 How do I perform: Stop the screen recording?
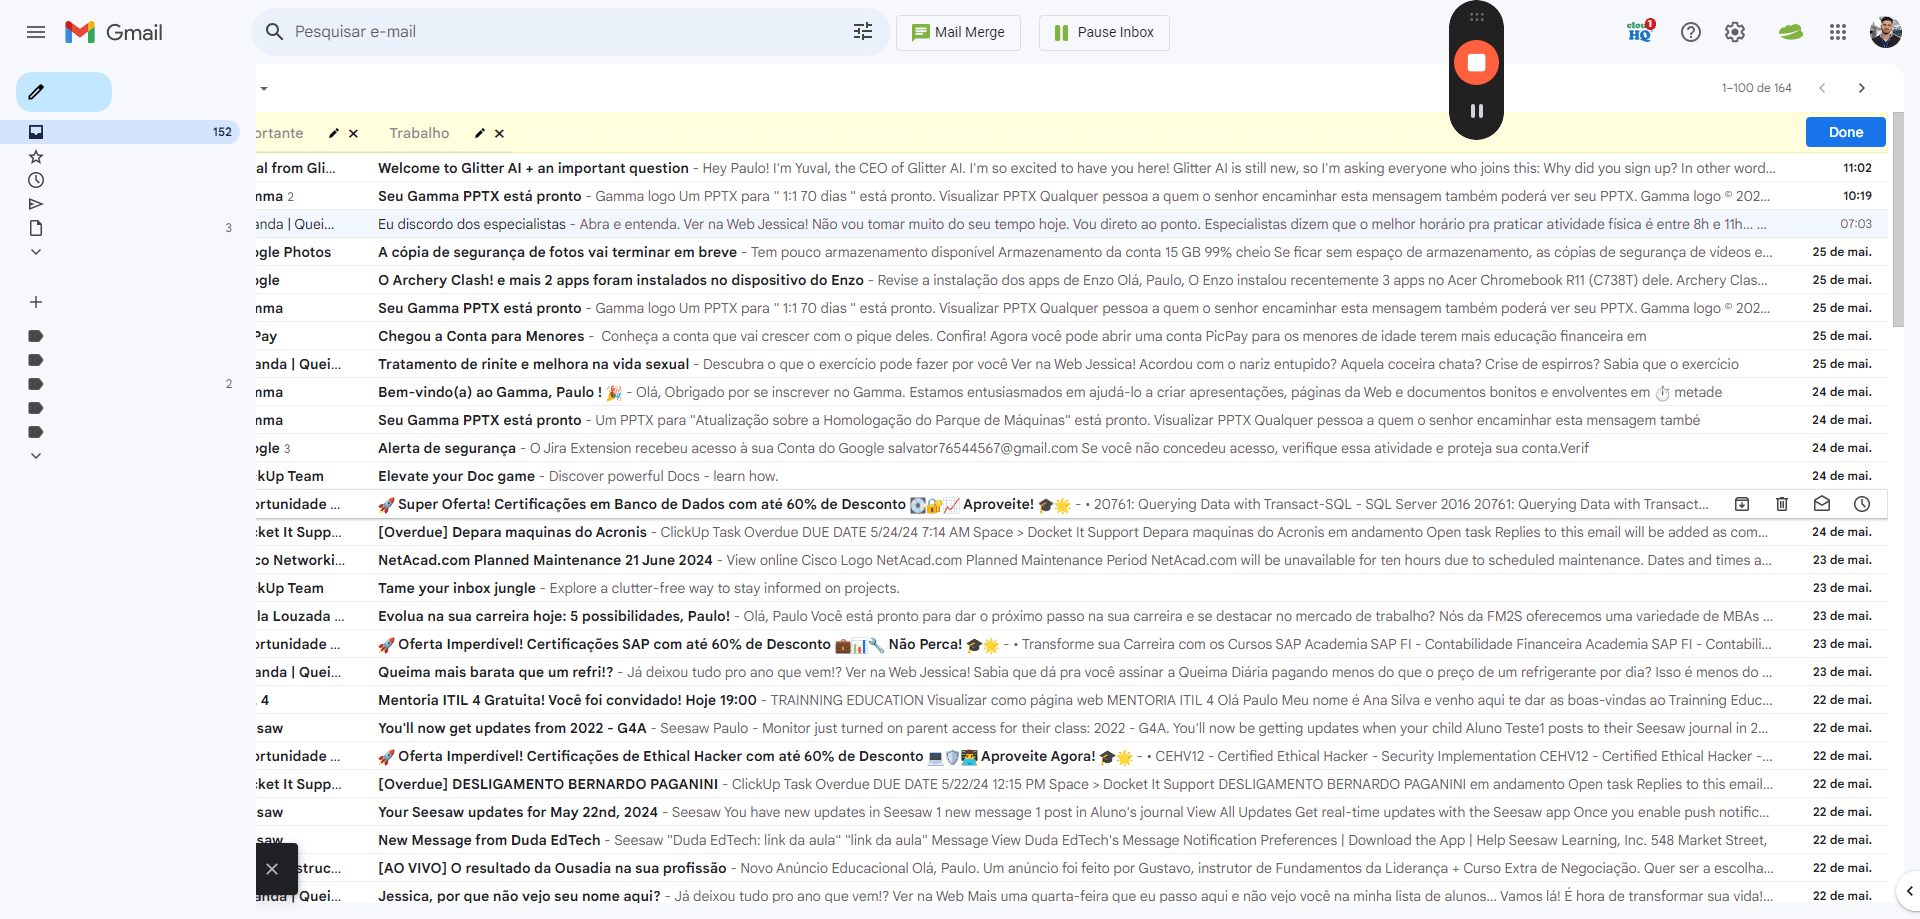click(x=1476, y=62)
